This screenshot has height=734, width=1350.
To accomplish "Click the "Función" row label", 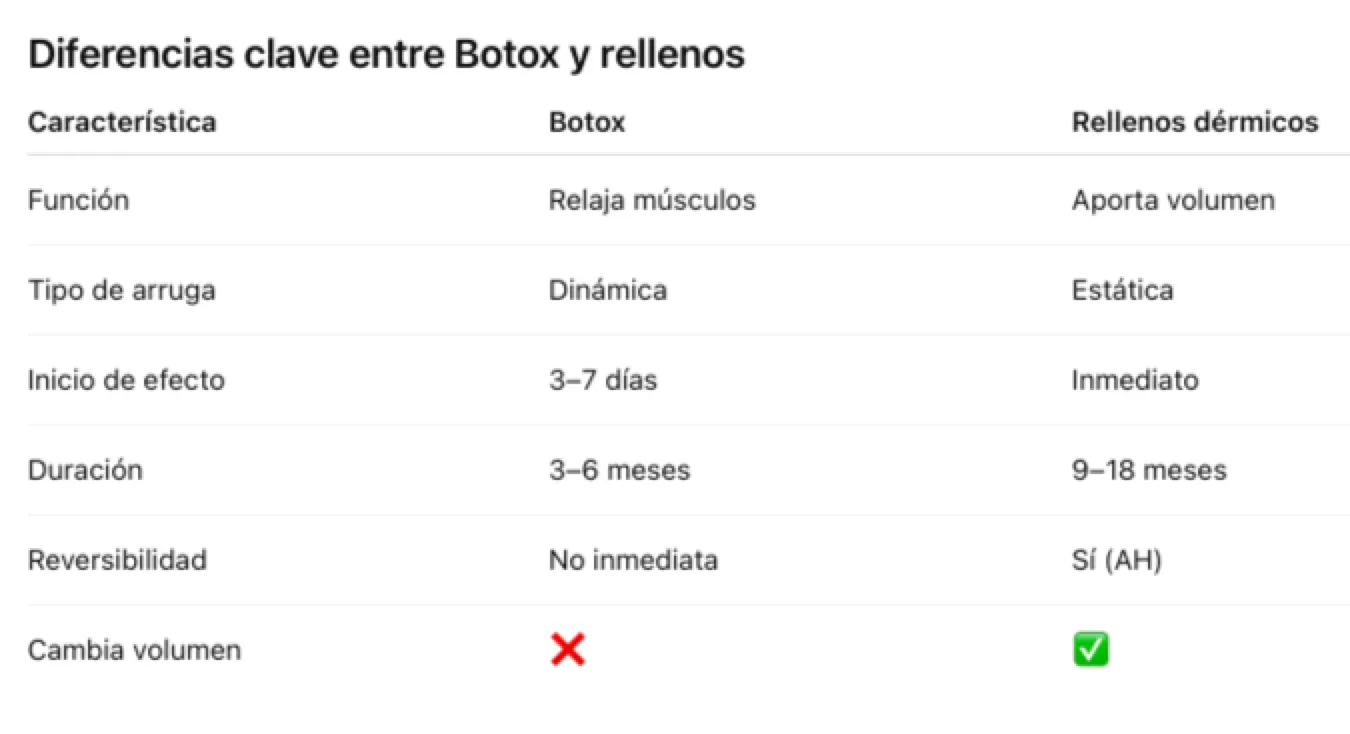I will click(x=78, y=200).
